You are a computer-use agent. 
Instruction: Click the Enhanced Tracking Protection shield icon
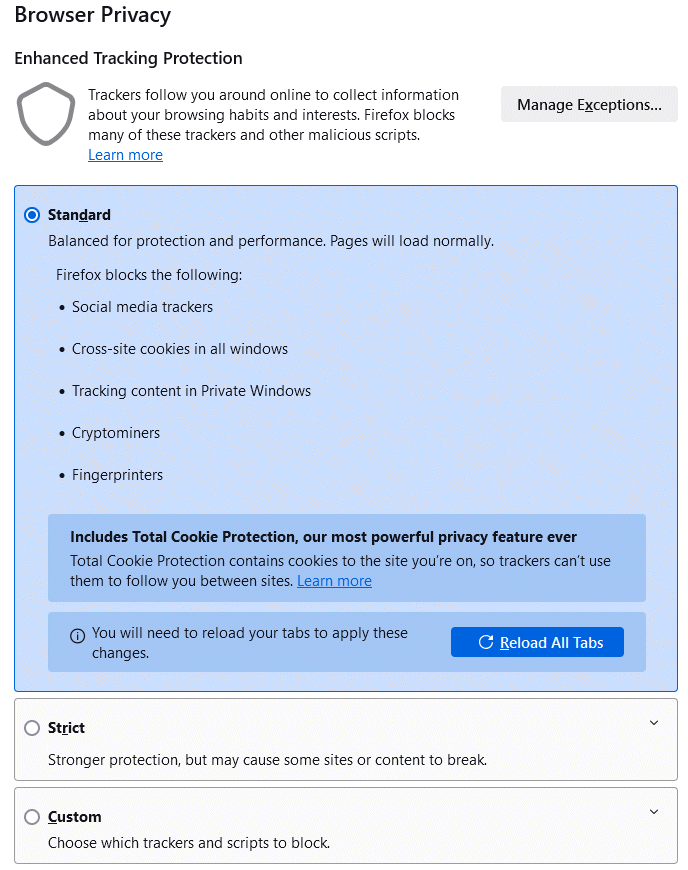pos(46,116)
